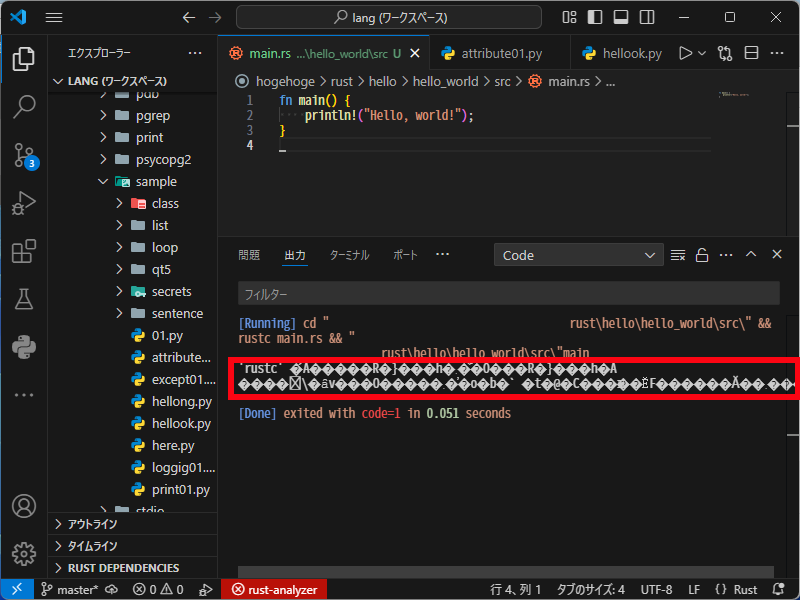Open the Run and Debug view
The image size is (800, 600).
coord(23,203)
